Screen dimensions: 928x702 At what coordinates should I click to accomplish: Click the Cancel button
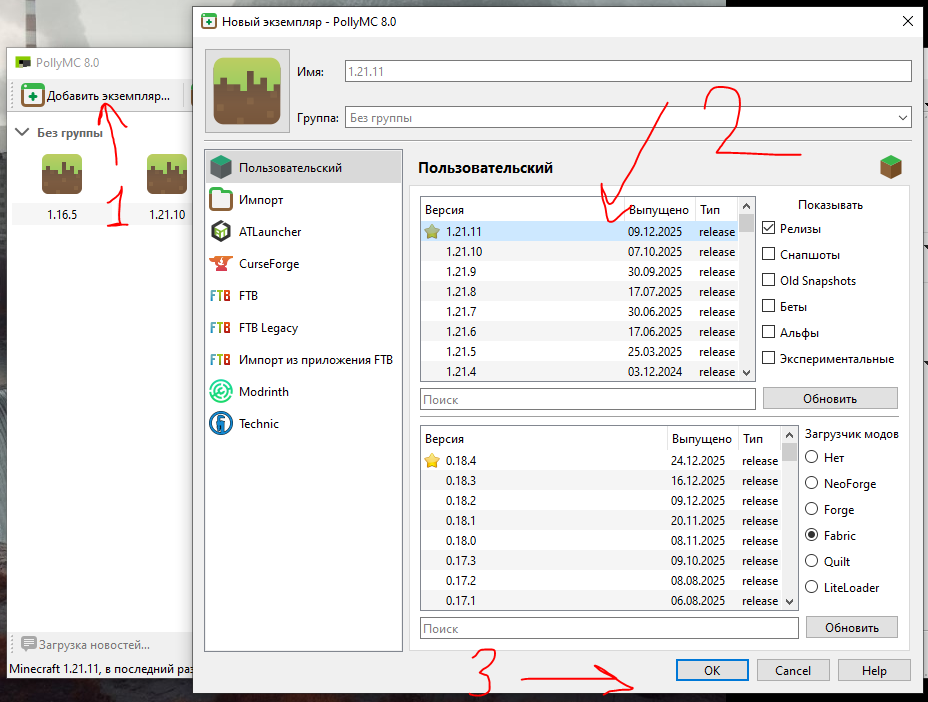793,670
